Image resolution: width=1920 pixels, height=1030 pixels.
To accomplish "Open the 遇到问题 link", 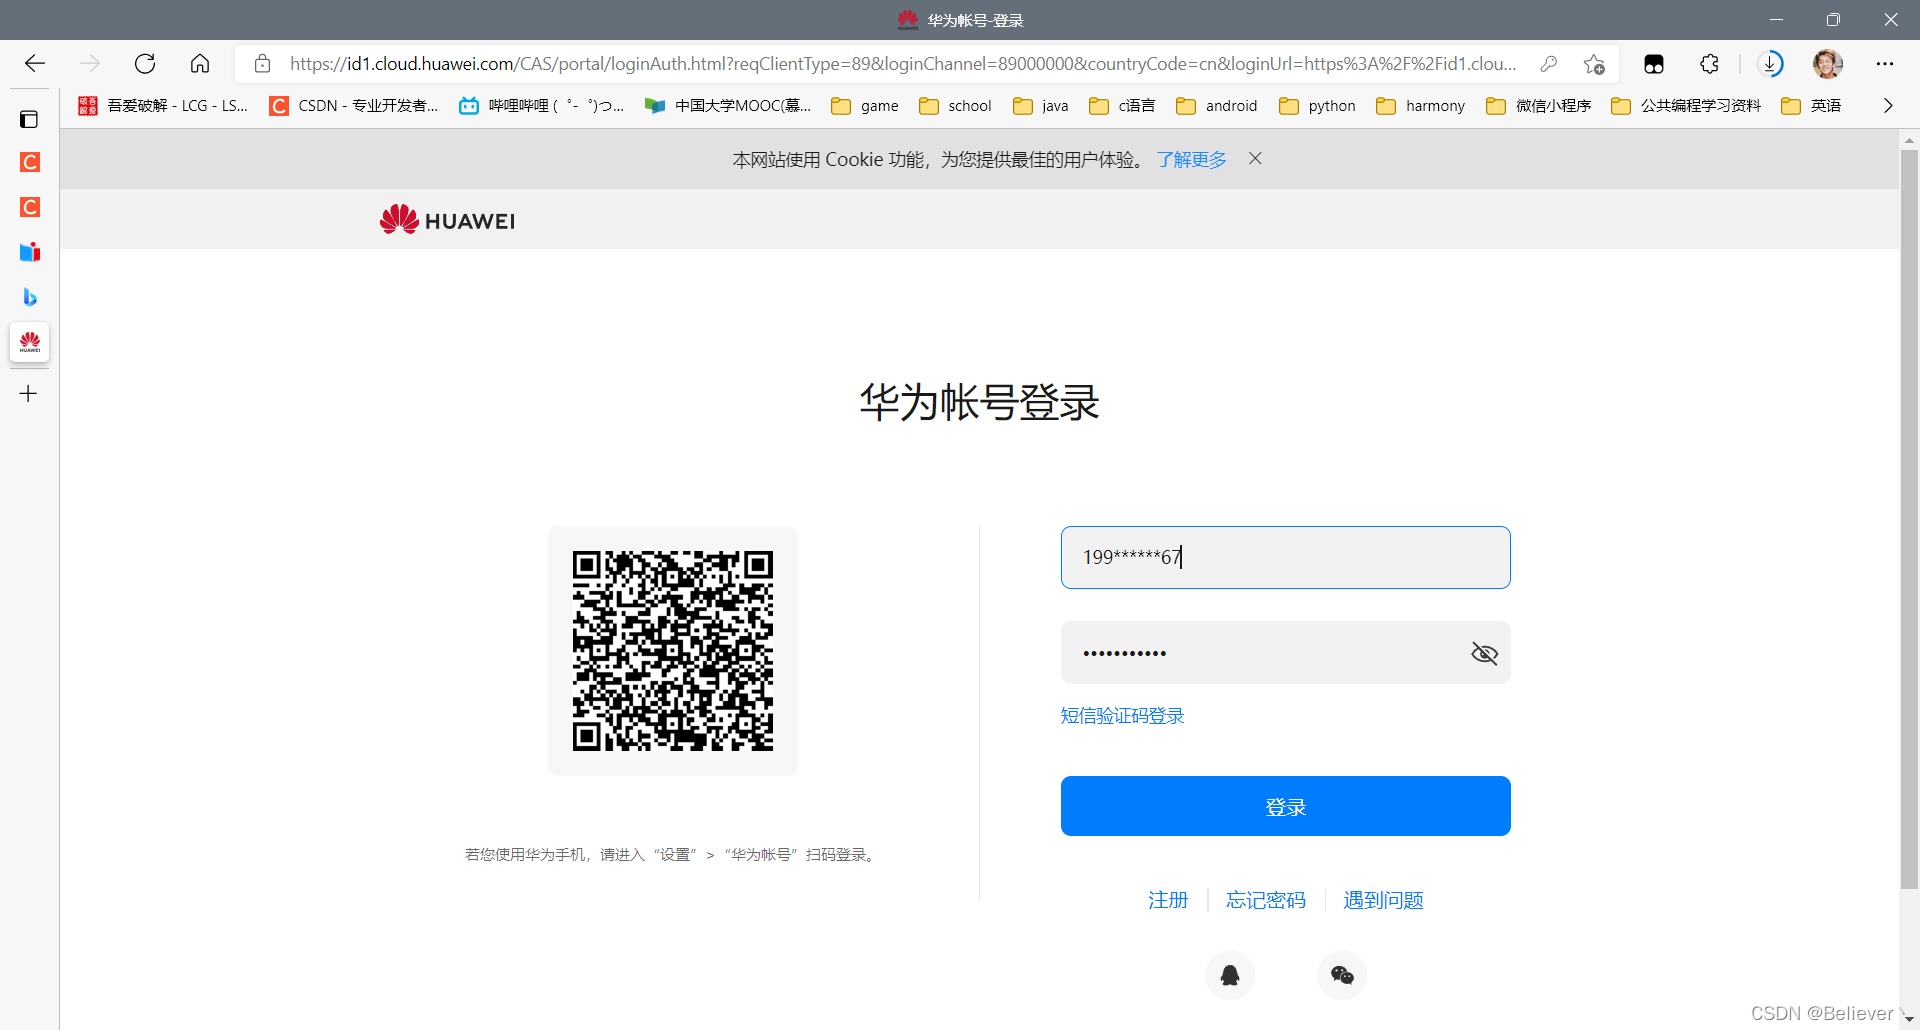I will coord(1383,901).
